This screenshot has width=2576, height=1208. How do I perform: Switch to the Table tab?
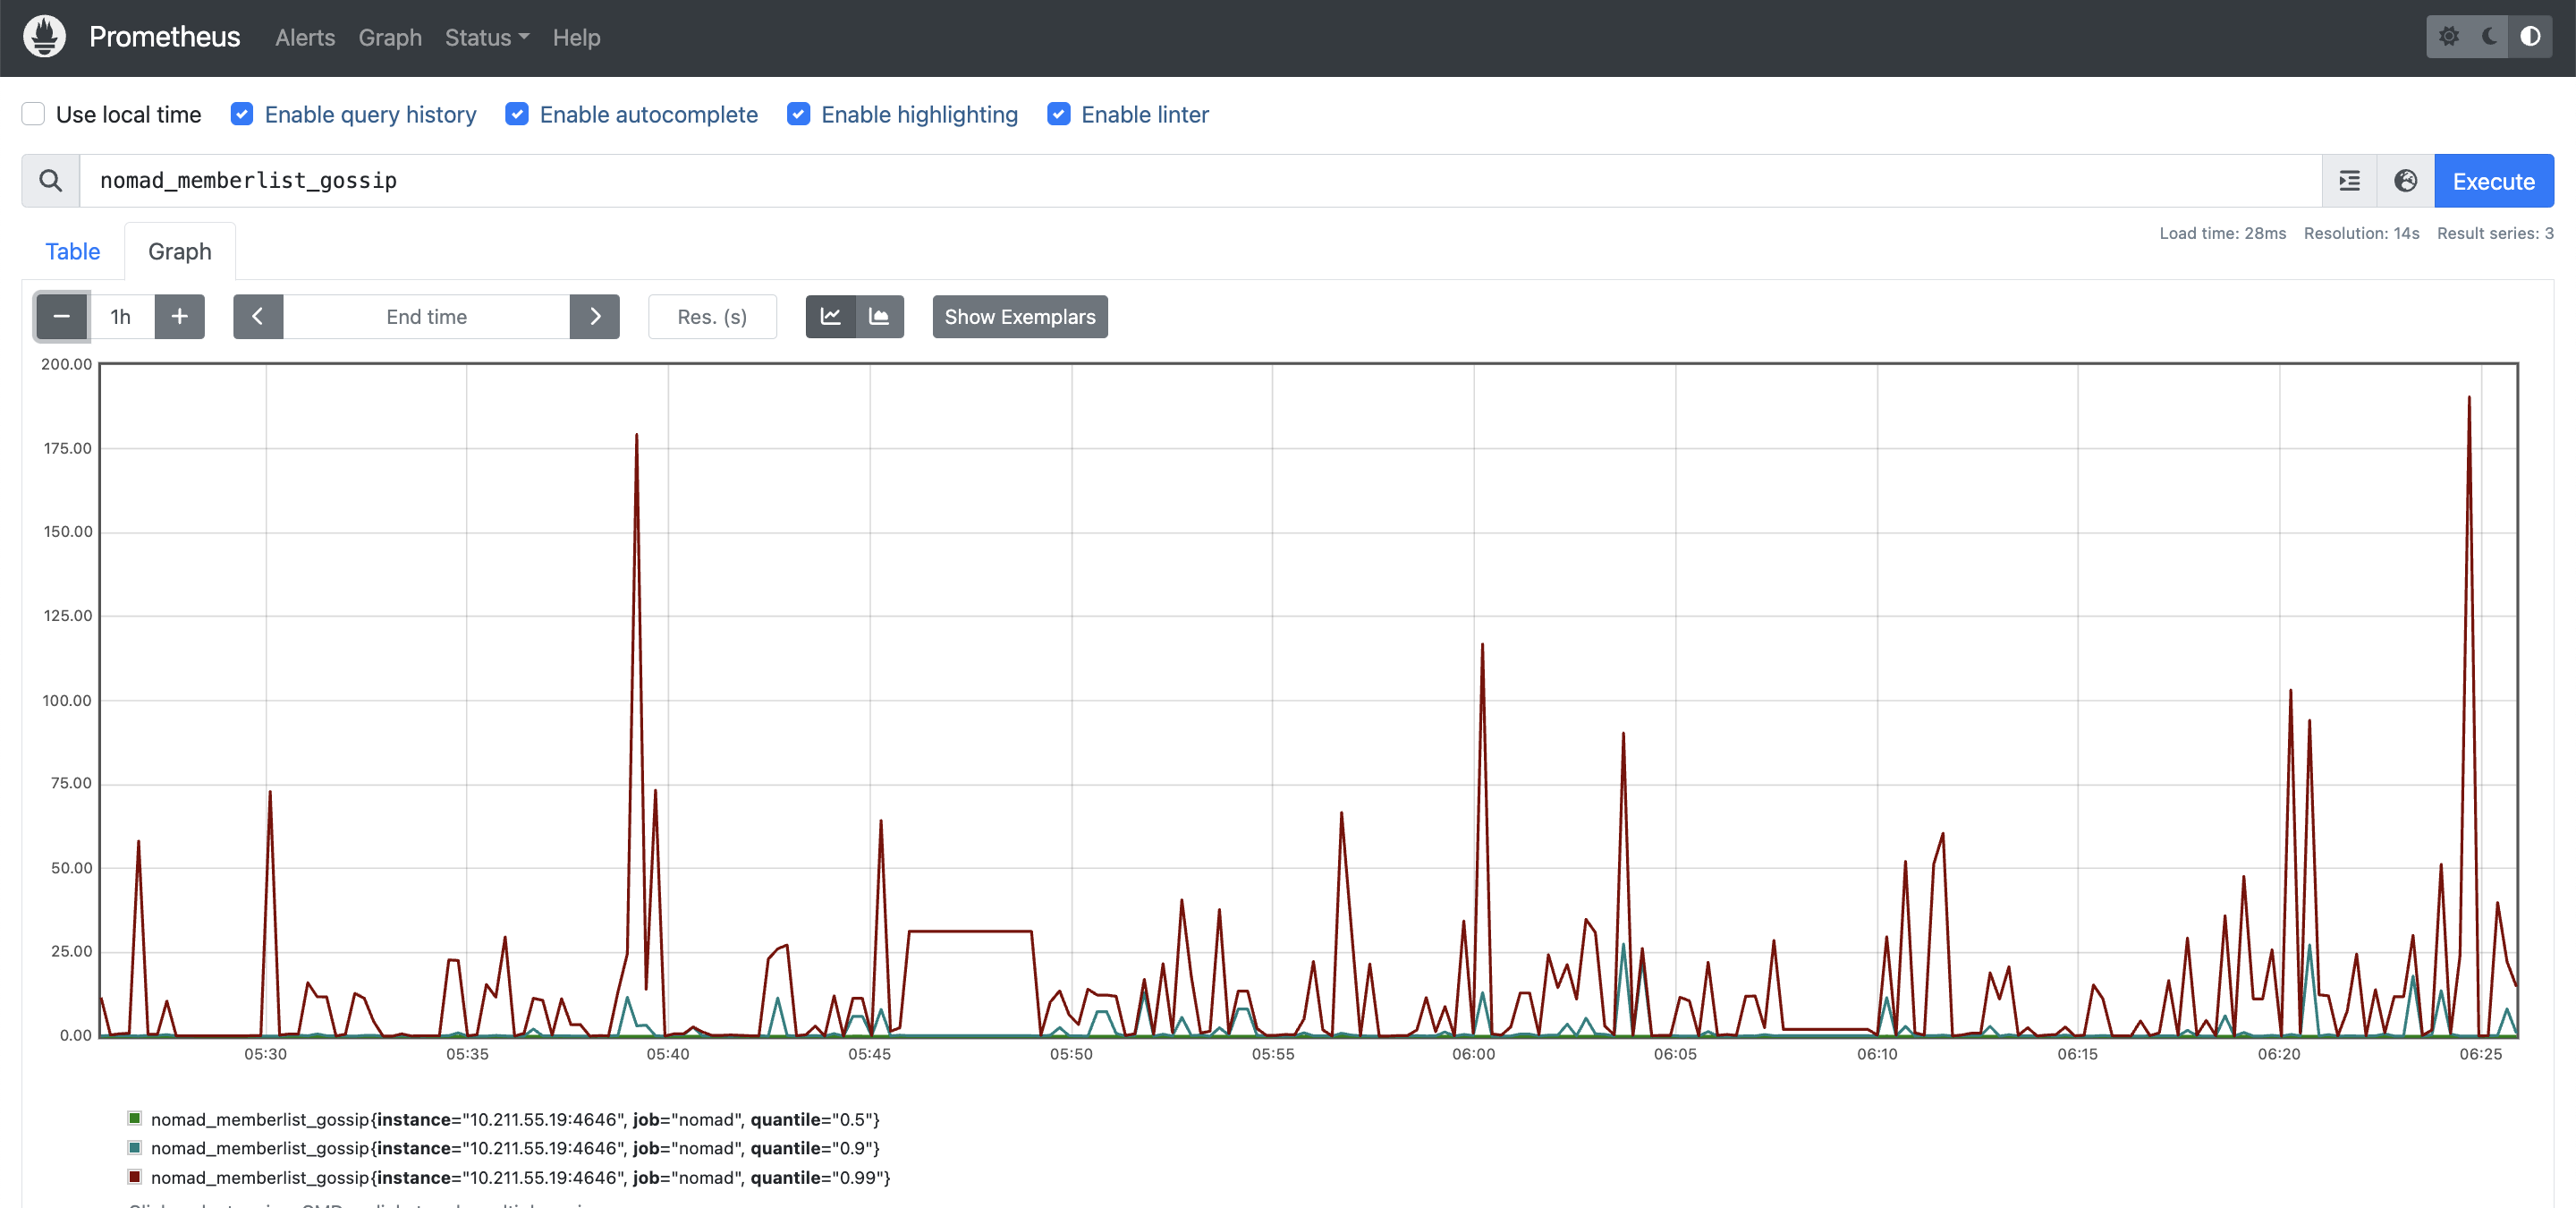point(73,252)
